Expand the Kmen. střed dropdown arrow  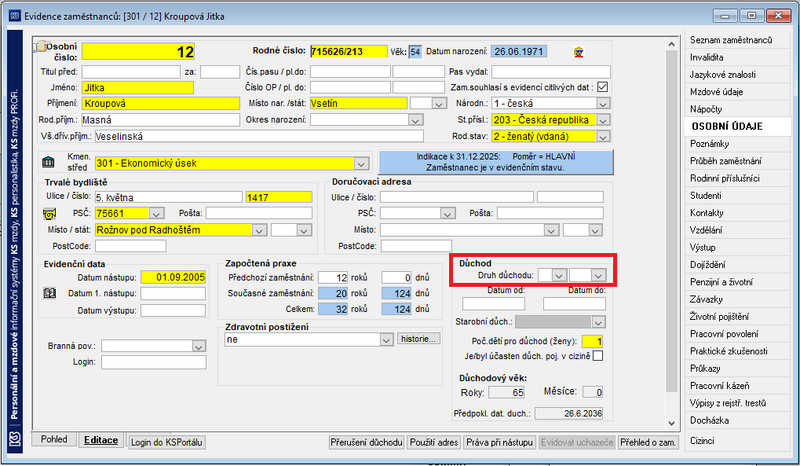(x=361, y=164)
